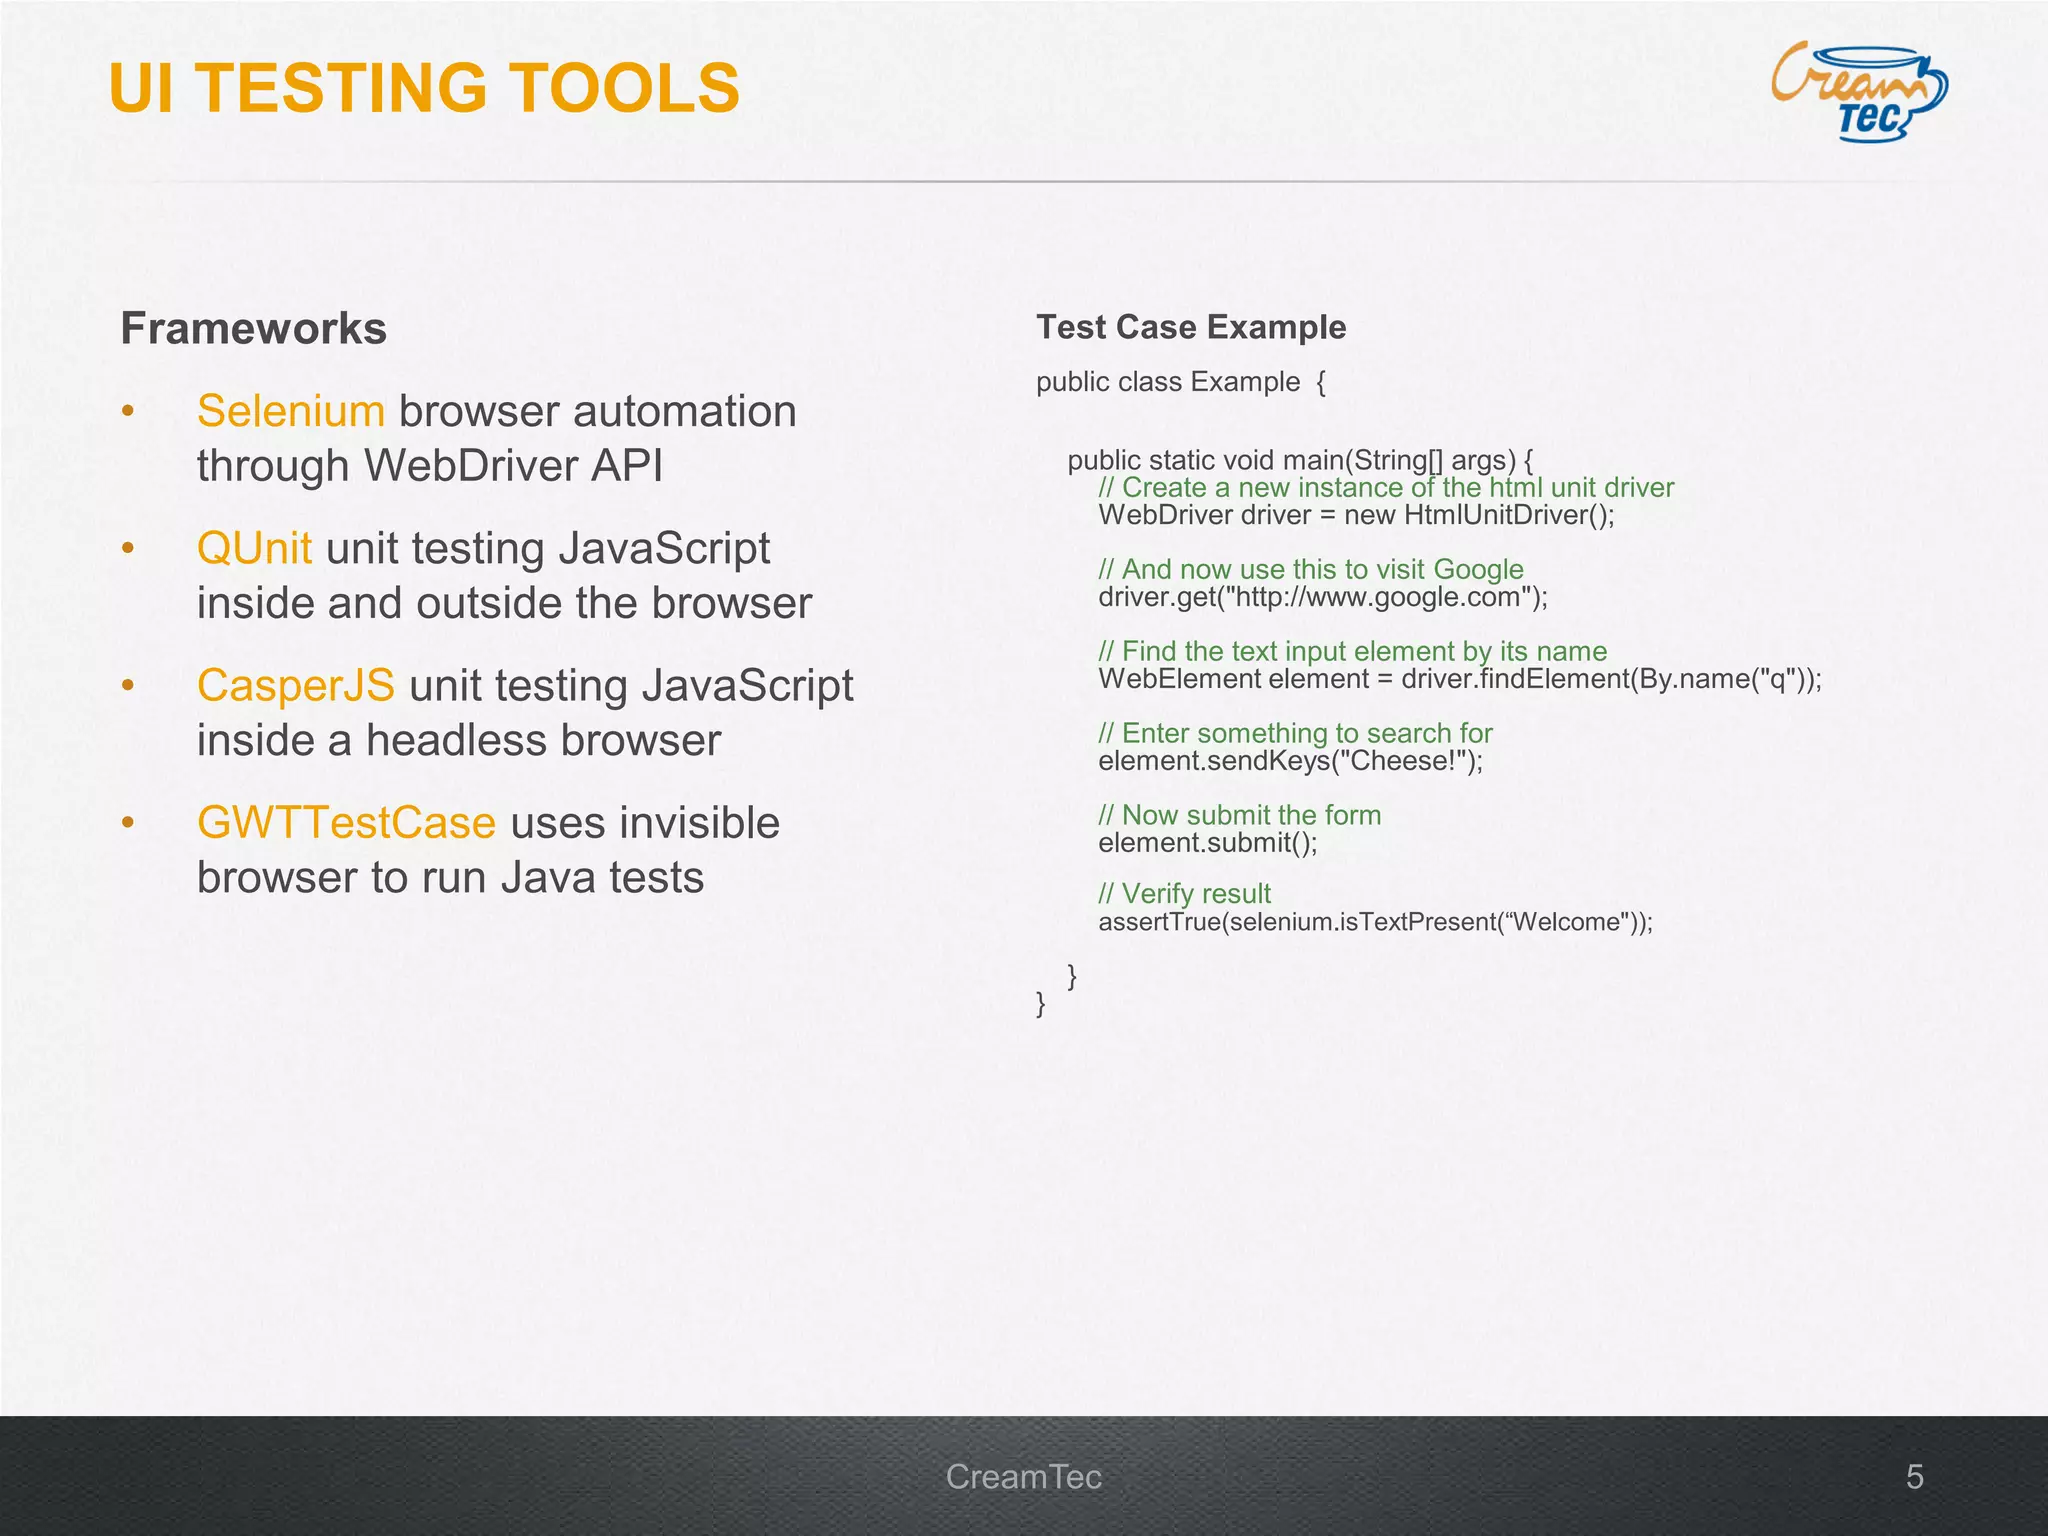Click the line 'through WebDriver API'

point(430,466)
